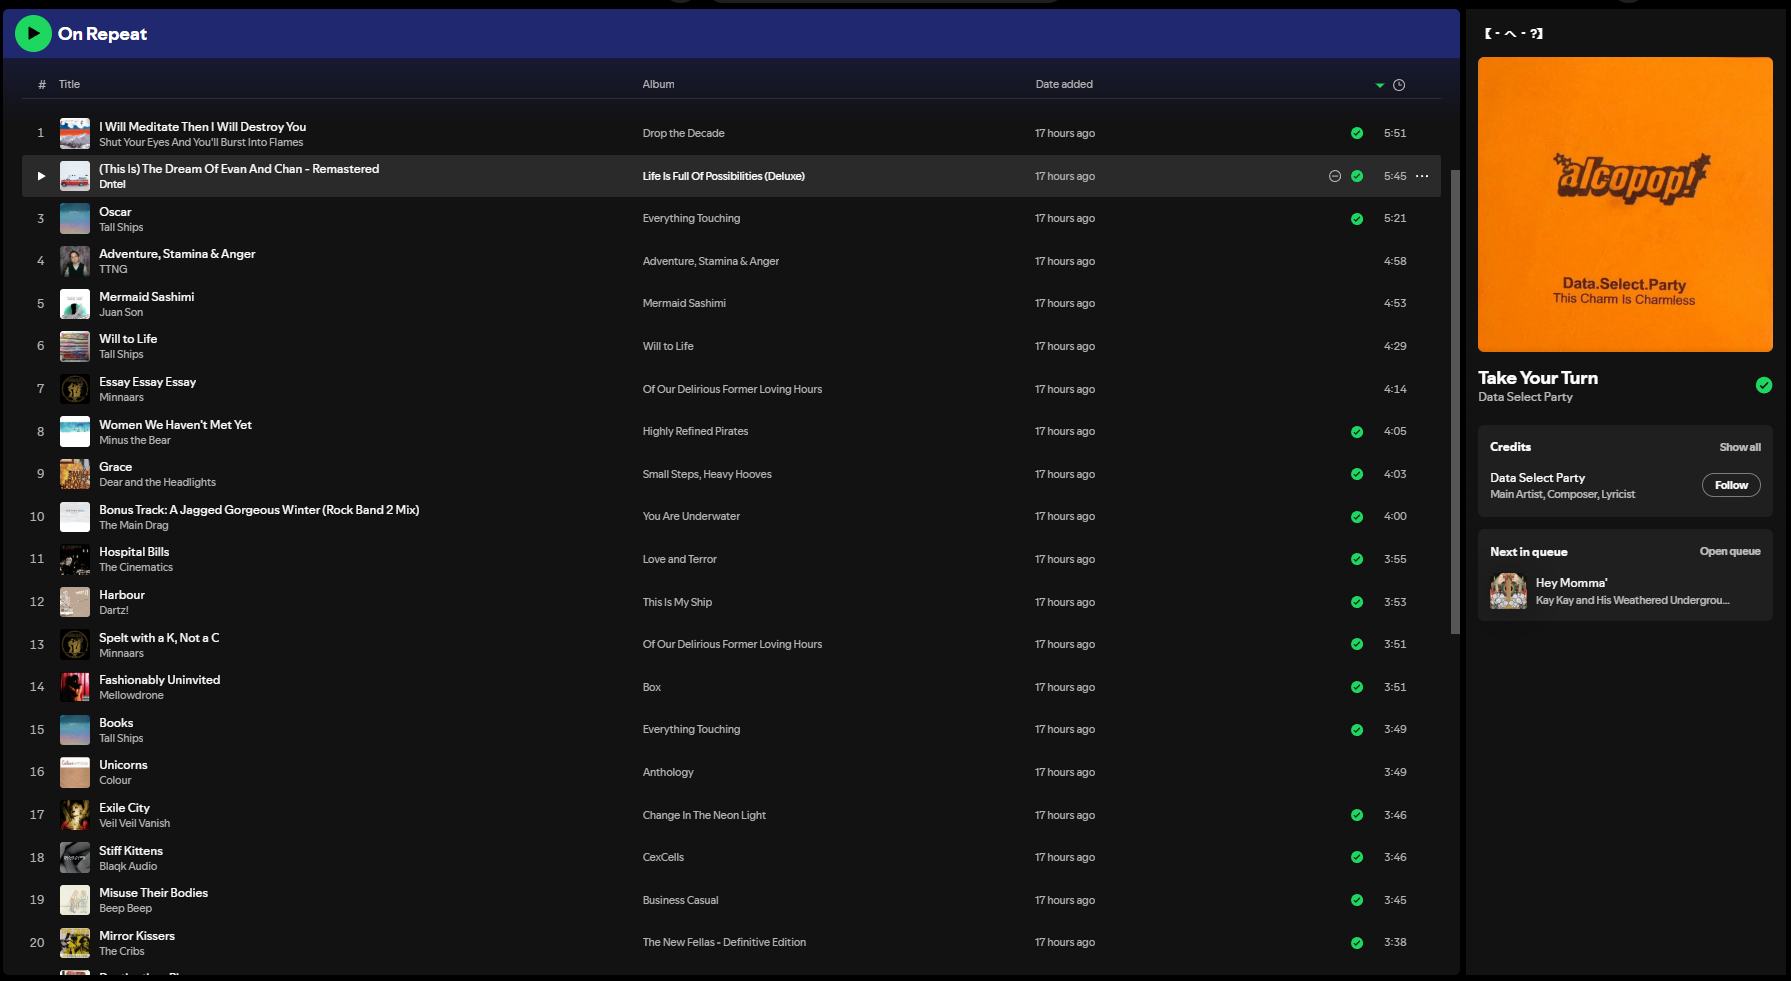Toggle saved checkmark for 'Oscar'

click(x=1357, y=219)
